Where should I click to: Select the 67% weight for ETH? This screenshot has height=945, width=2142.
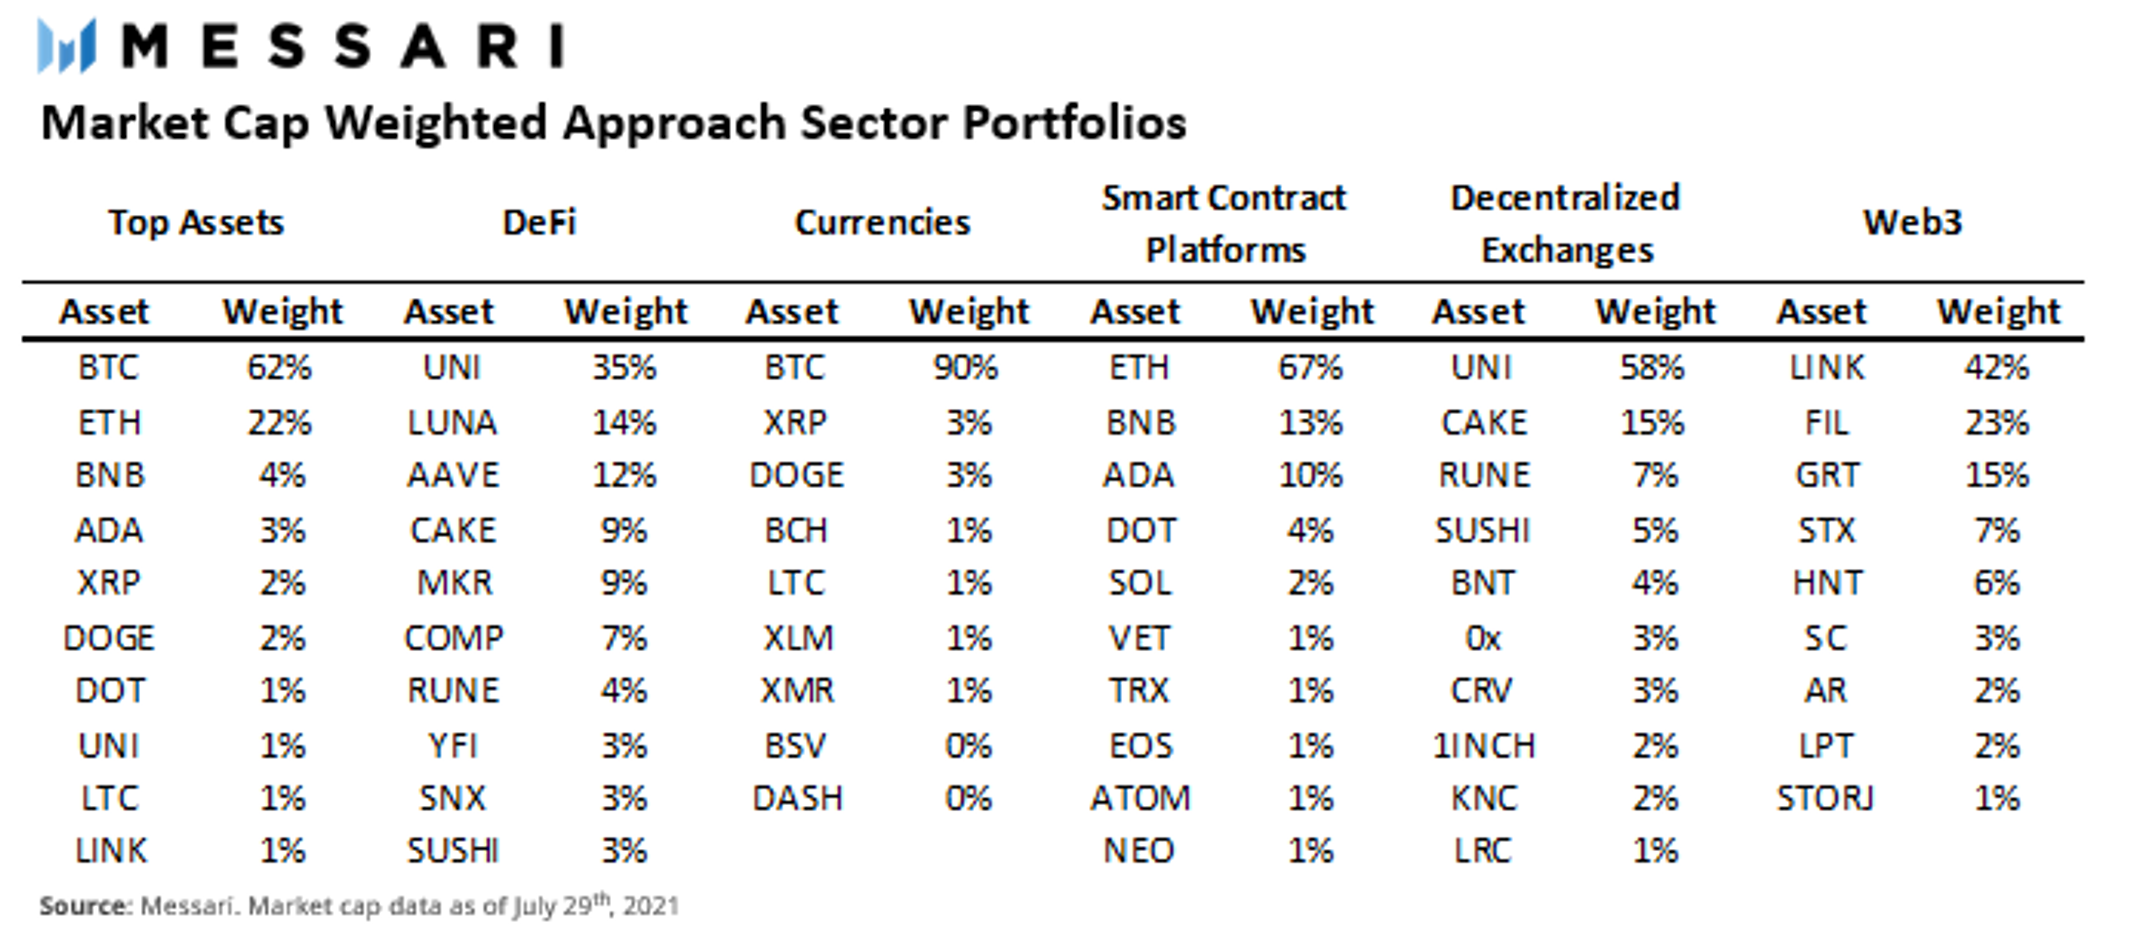(1310, 368)
